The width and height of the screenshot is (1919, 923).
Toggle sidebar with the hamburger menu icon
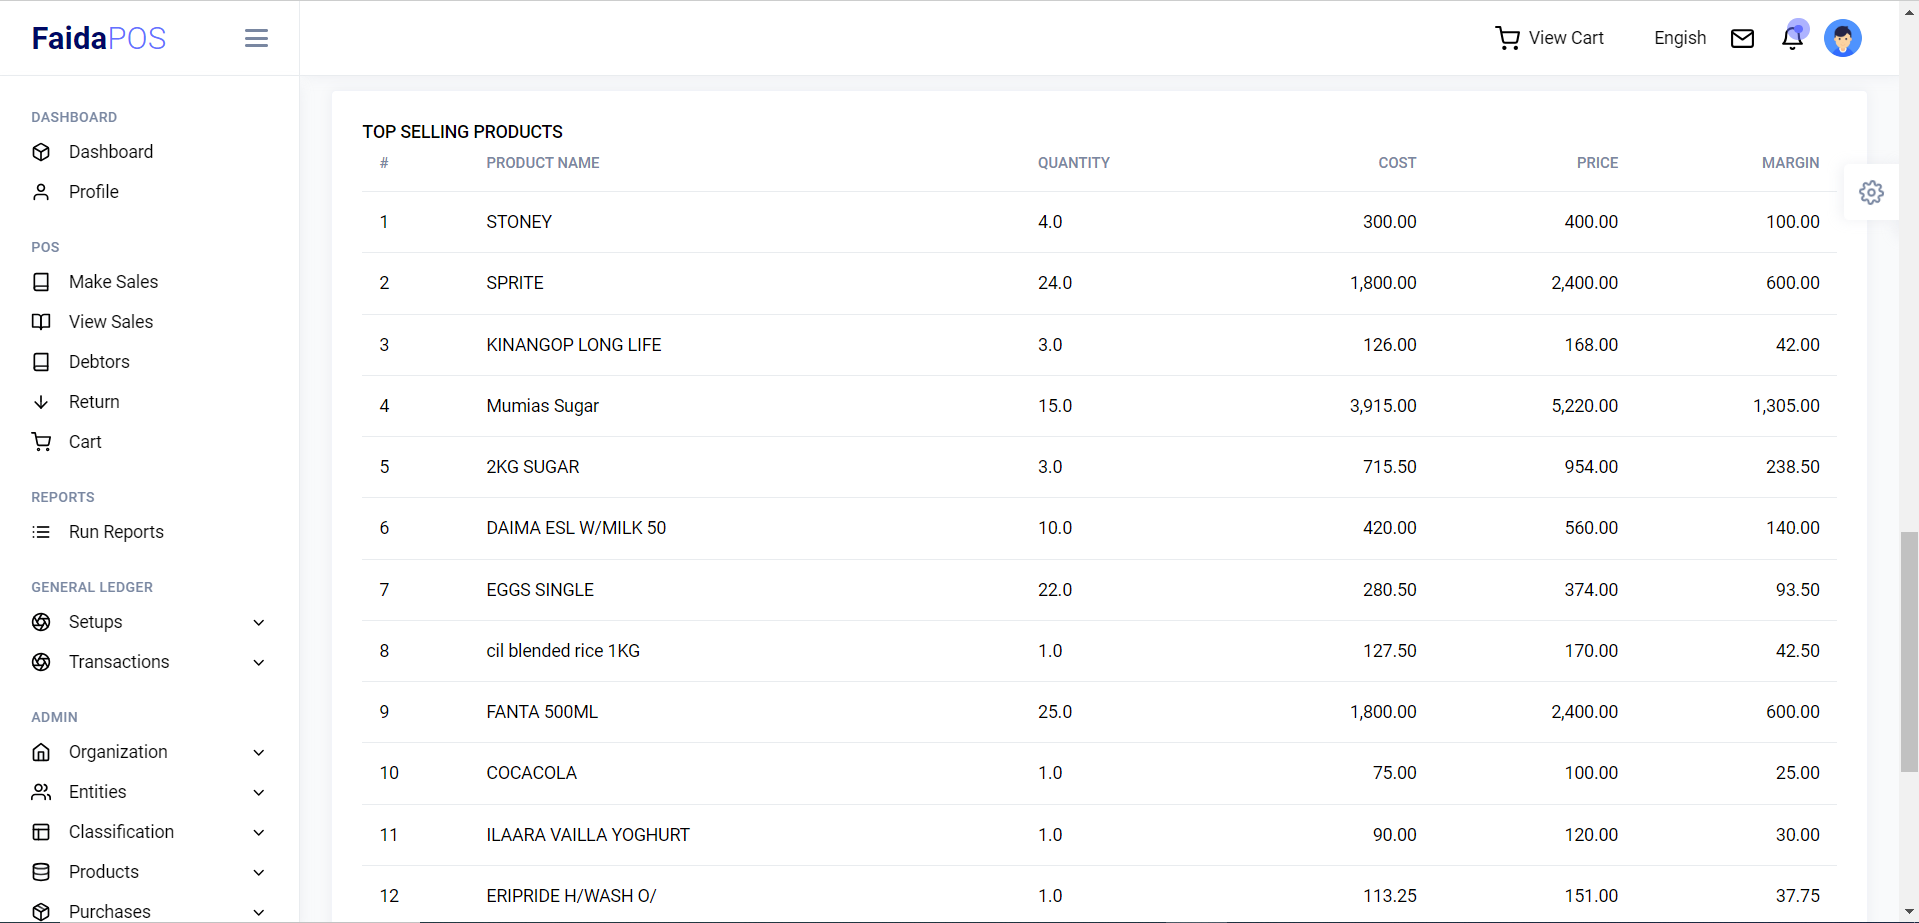[x=256, y=38]
